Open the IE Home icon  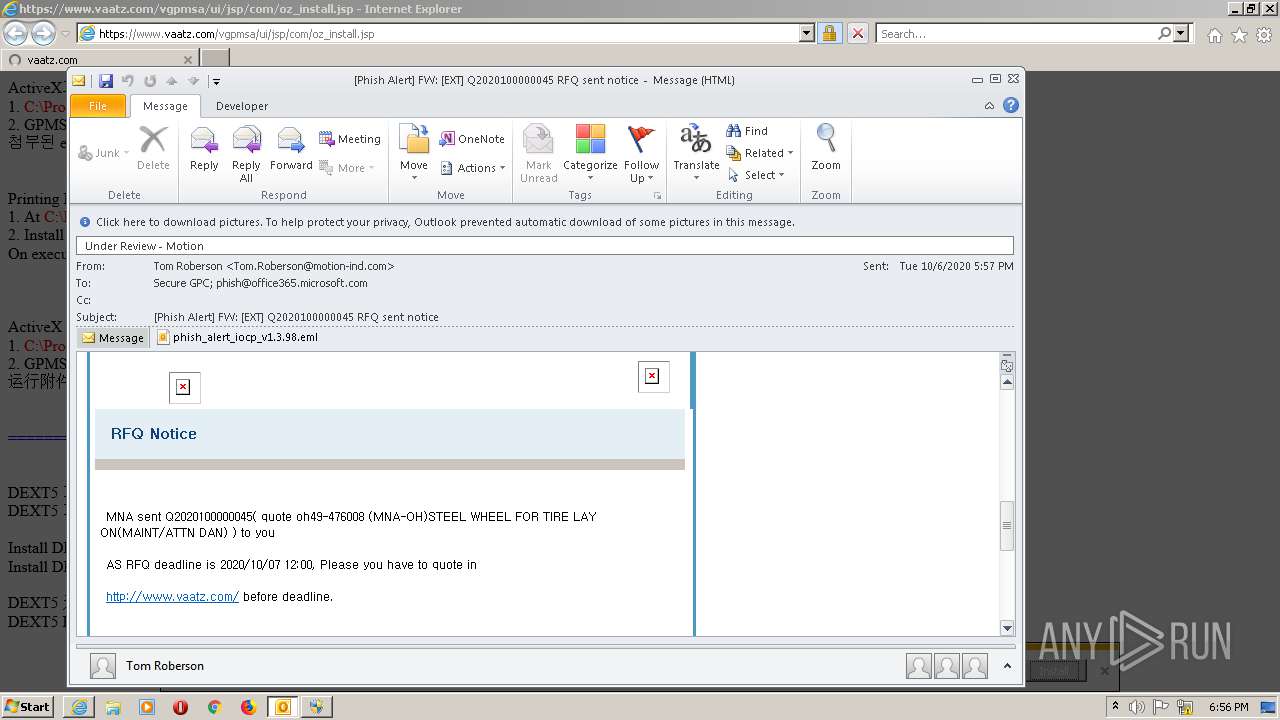1214,35
